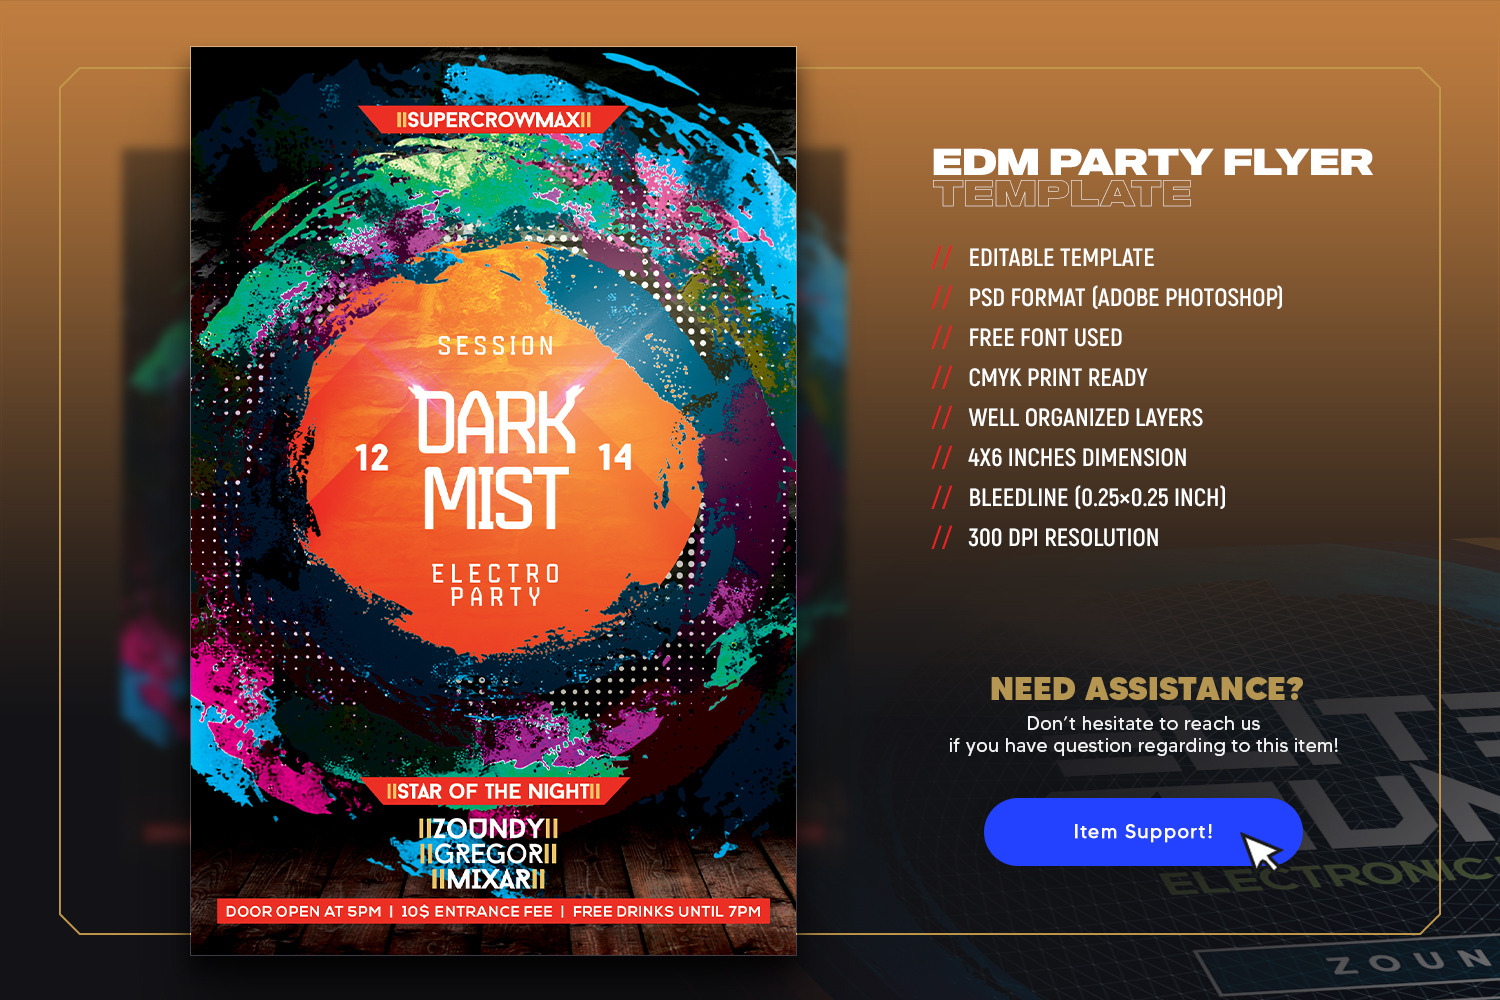Click the DOOR OPEN AT 5PM footer strip
1500x1000 pixels.
494,911
